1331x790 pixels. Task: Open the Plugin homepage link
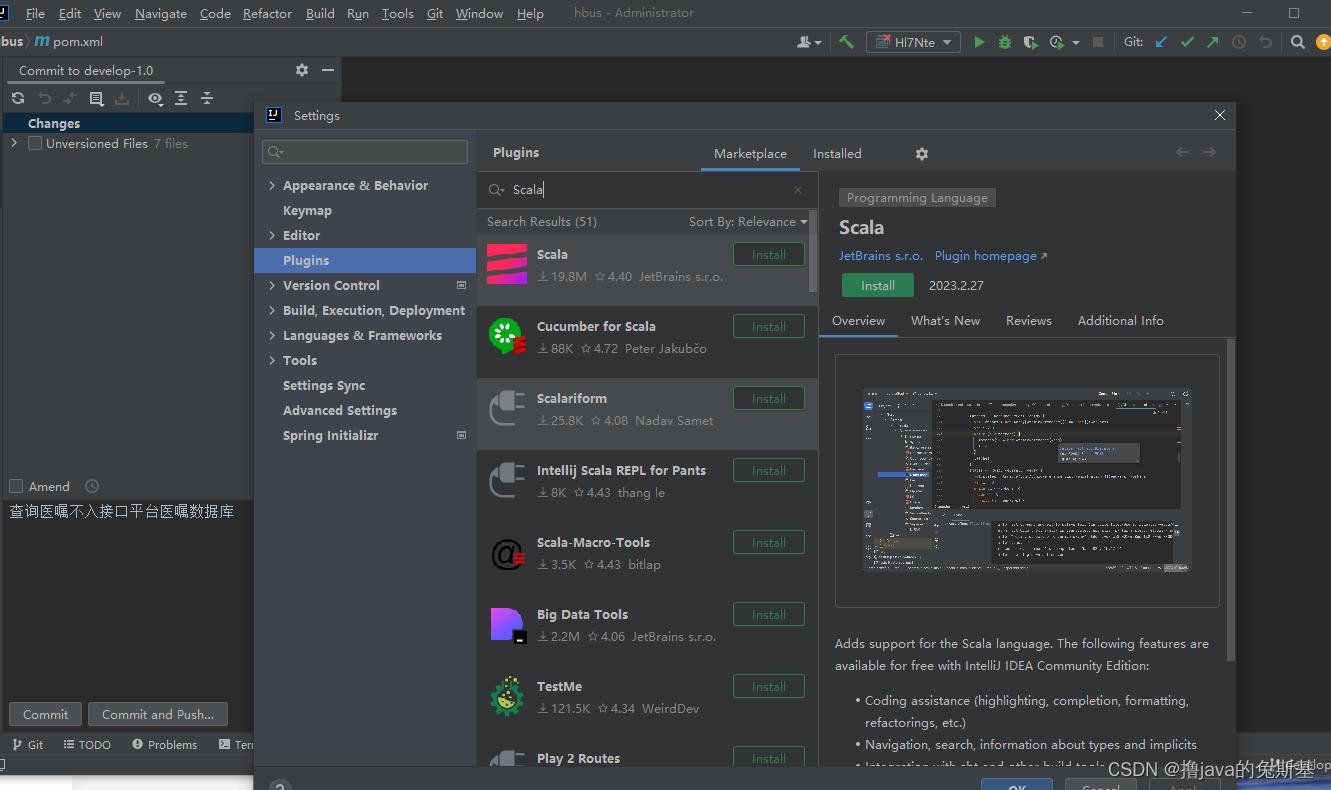pos(991,255)
